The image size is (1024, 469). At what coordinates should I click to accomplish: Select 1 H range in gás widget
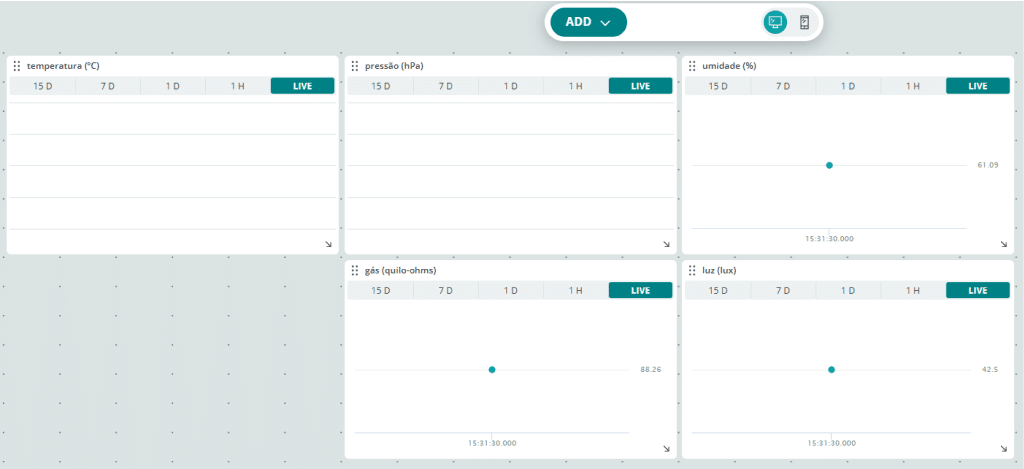click(575, 291)
